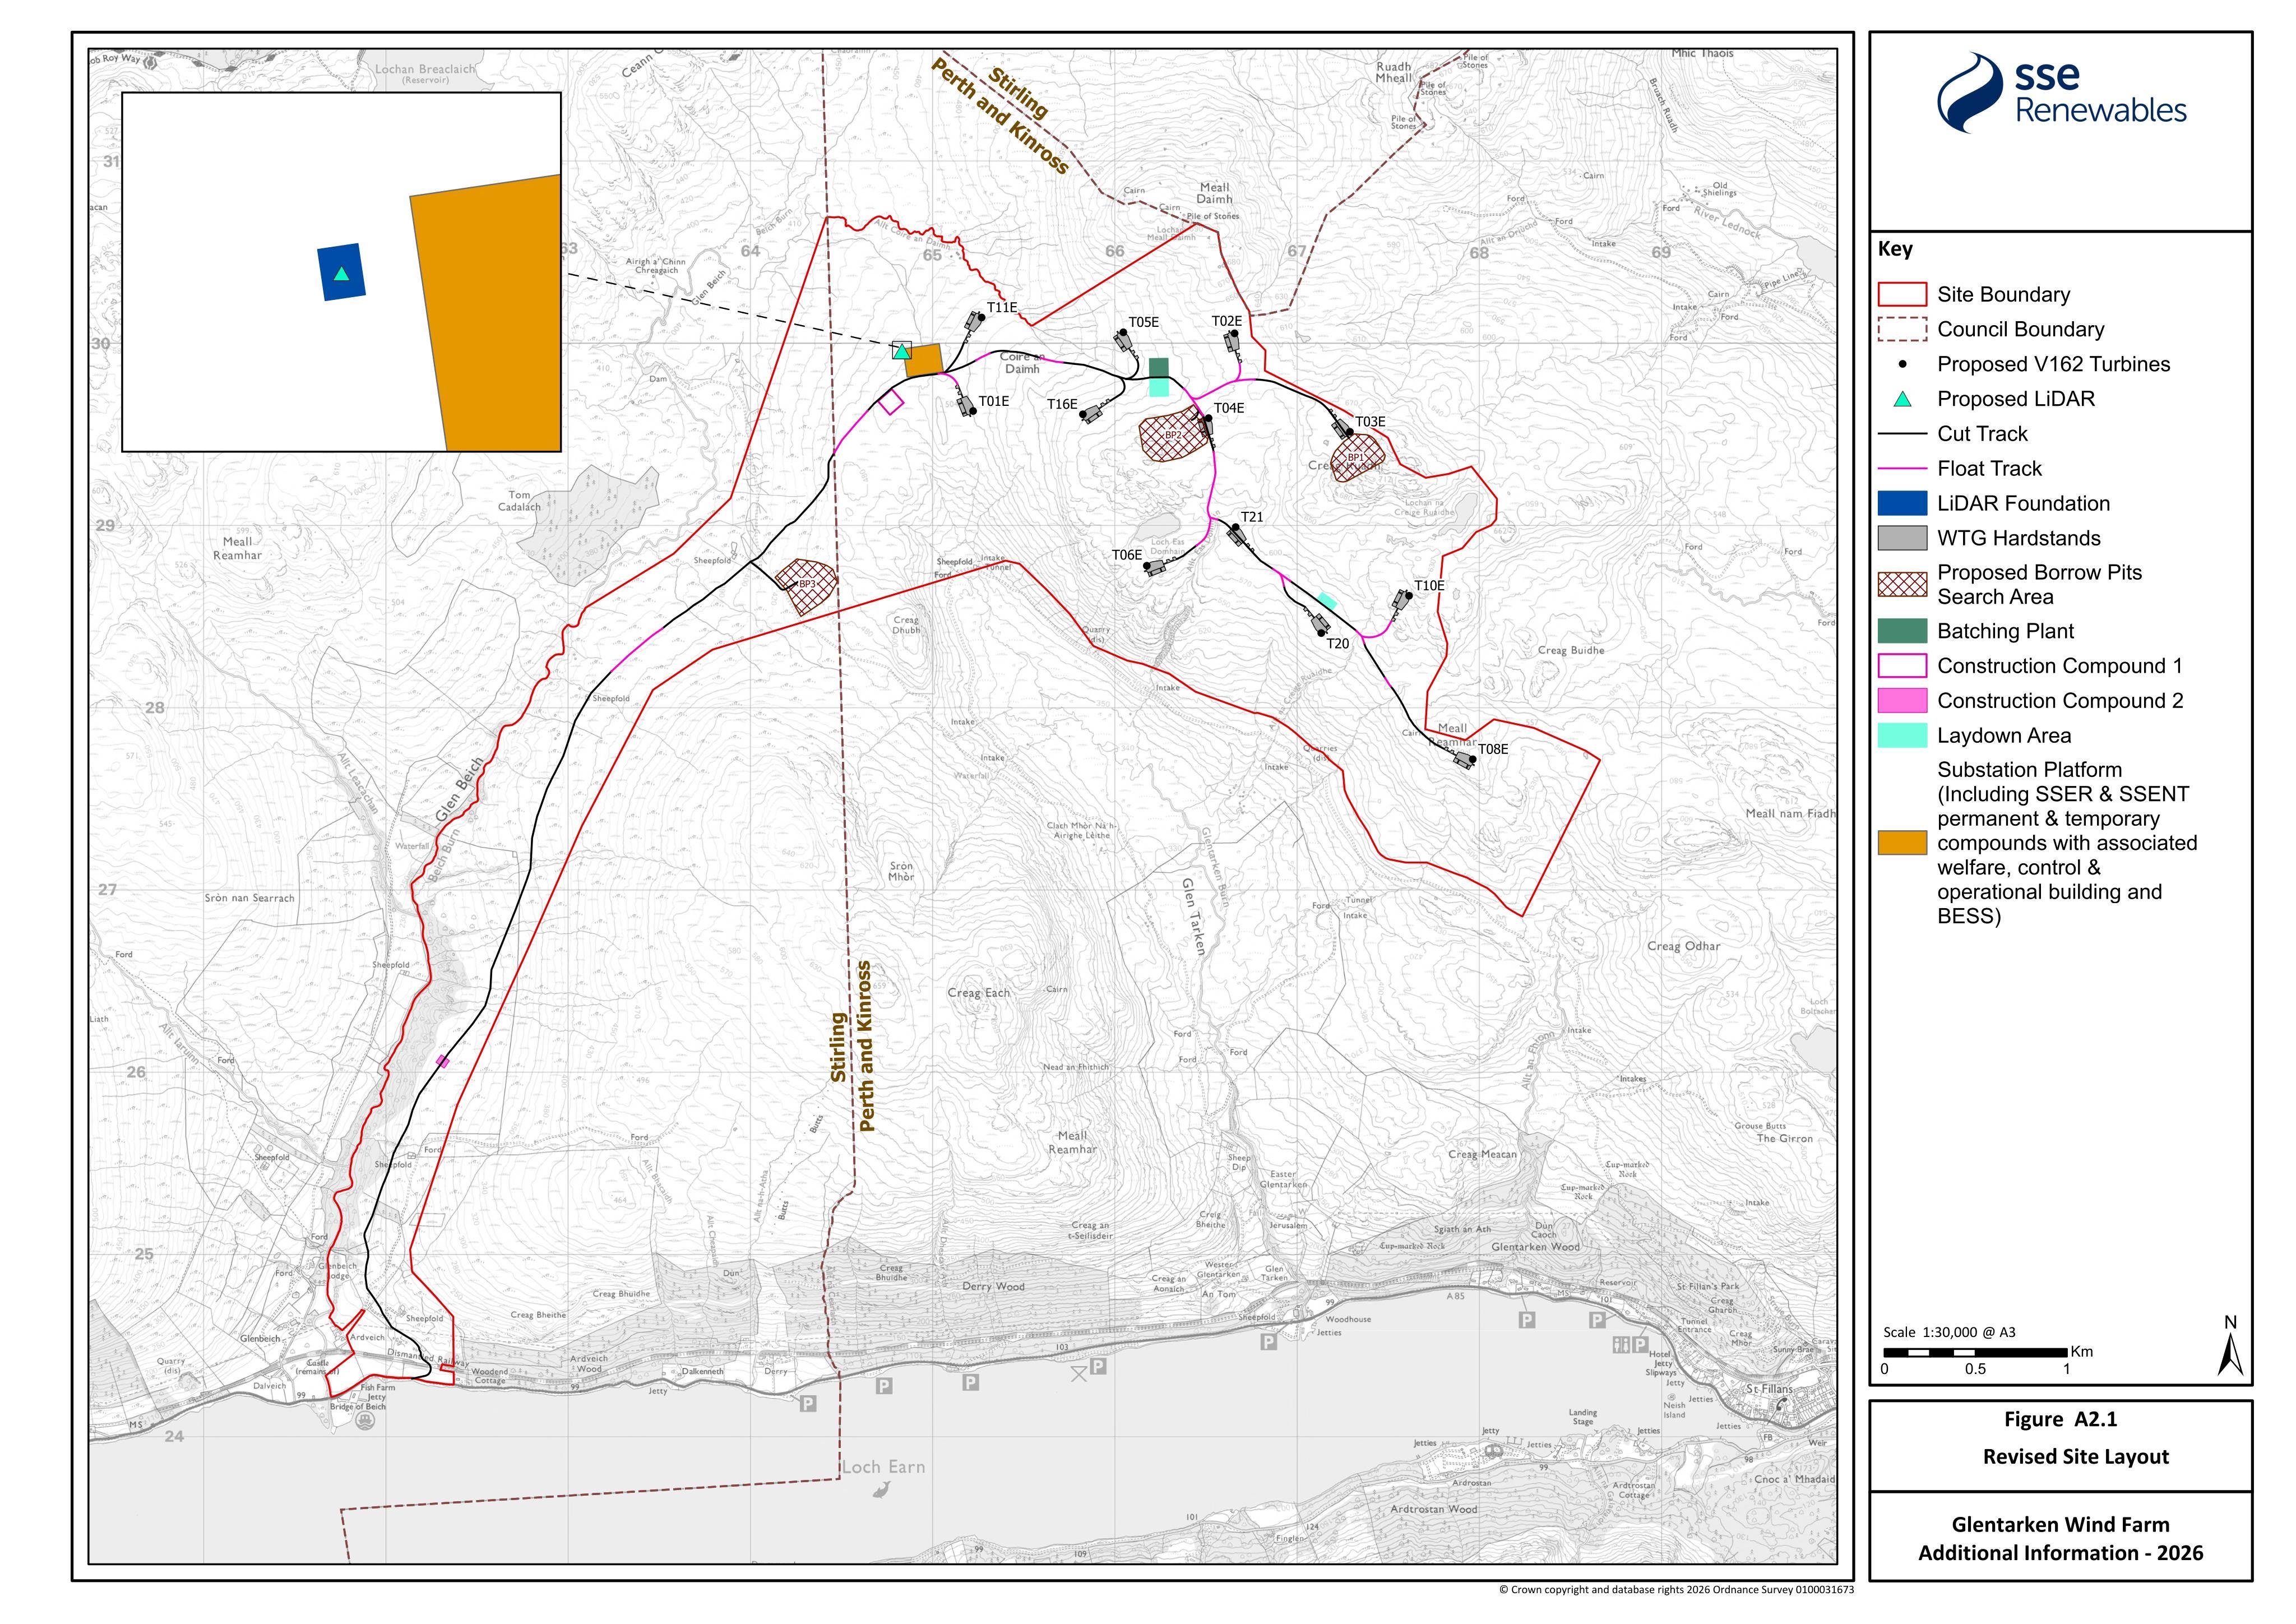Click the turbine label T04E
Screen dimensions: 2296x1624
point(1229,408)
